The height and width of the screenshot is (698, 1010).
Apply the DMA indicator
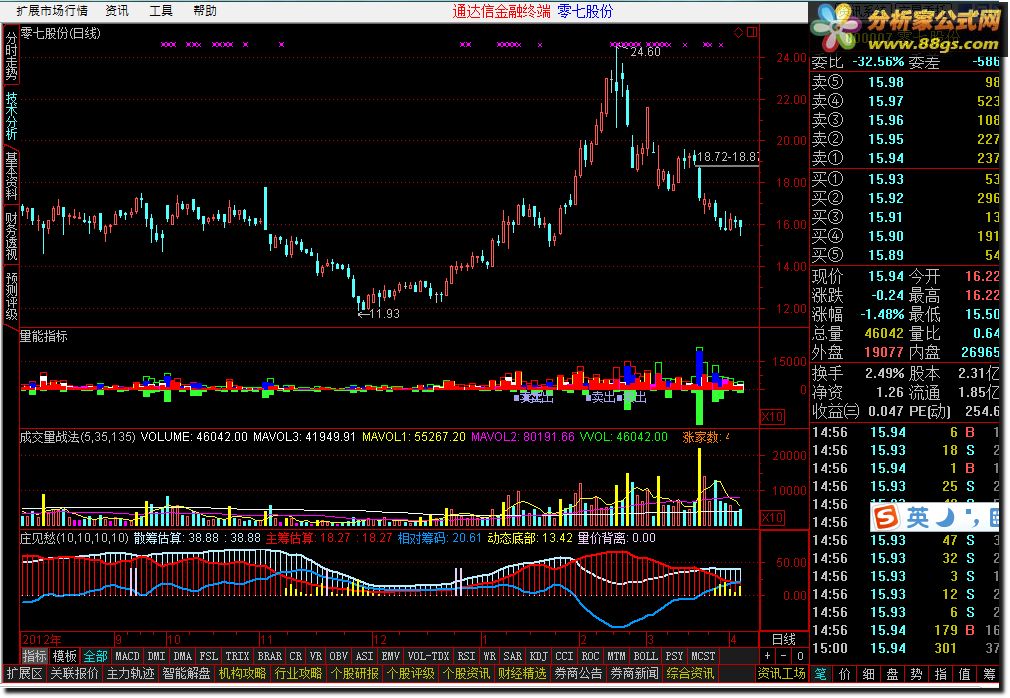(x=182, y=656)
